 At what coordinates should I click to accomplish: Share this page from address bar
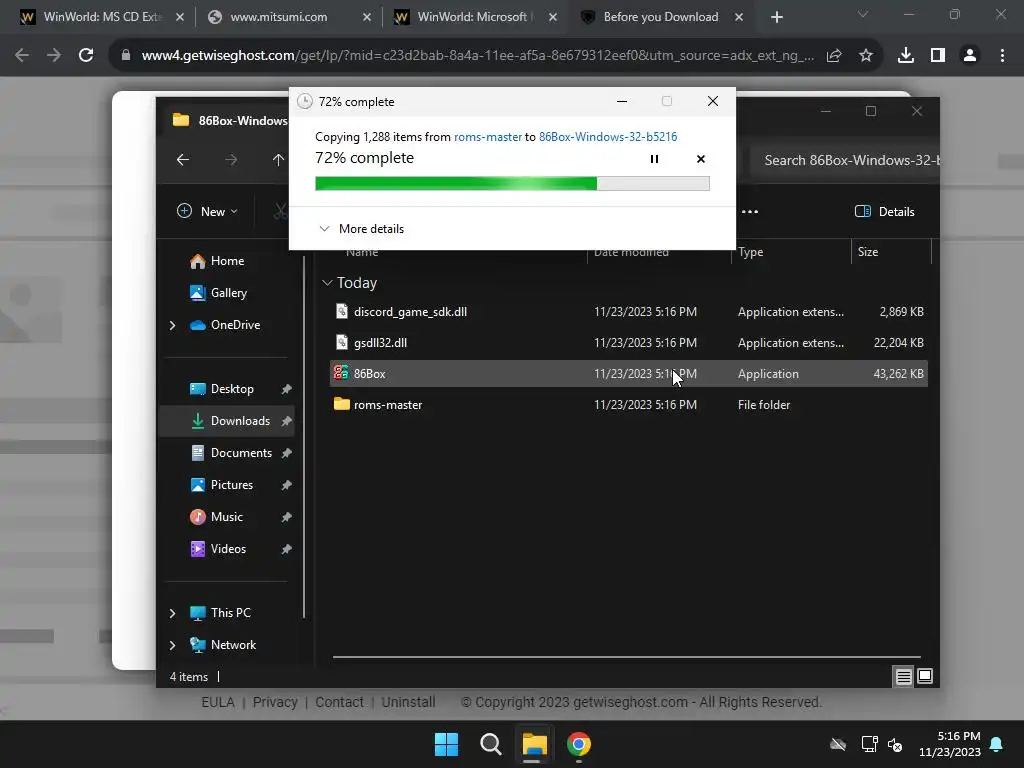[834, 56]
